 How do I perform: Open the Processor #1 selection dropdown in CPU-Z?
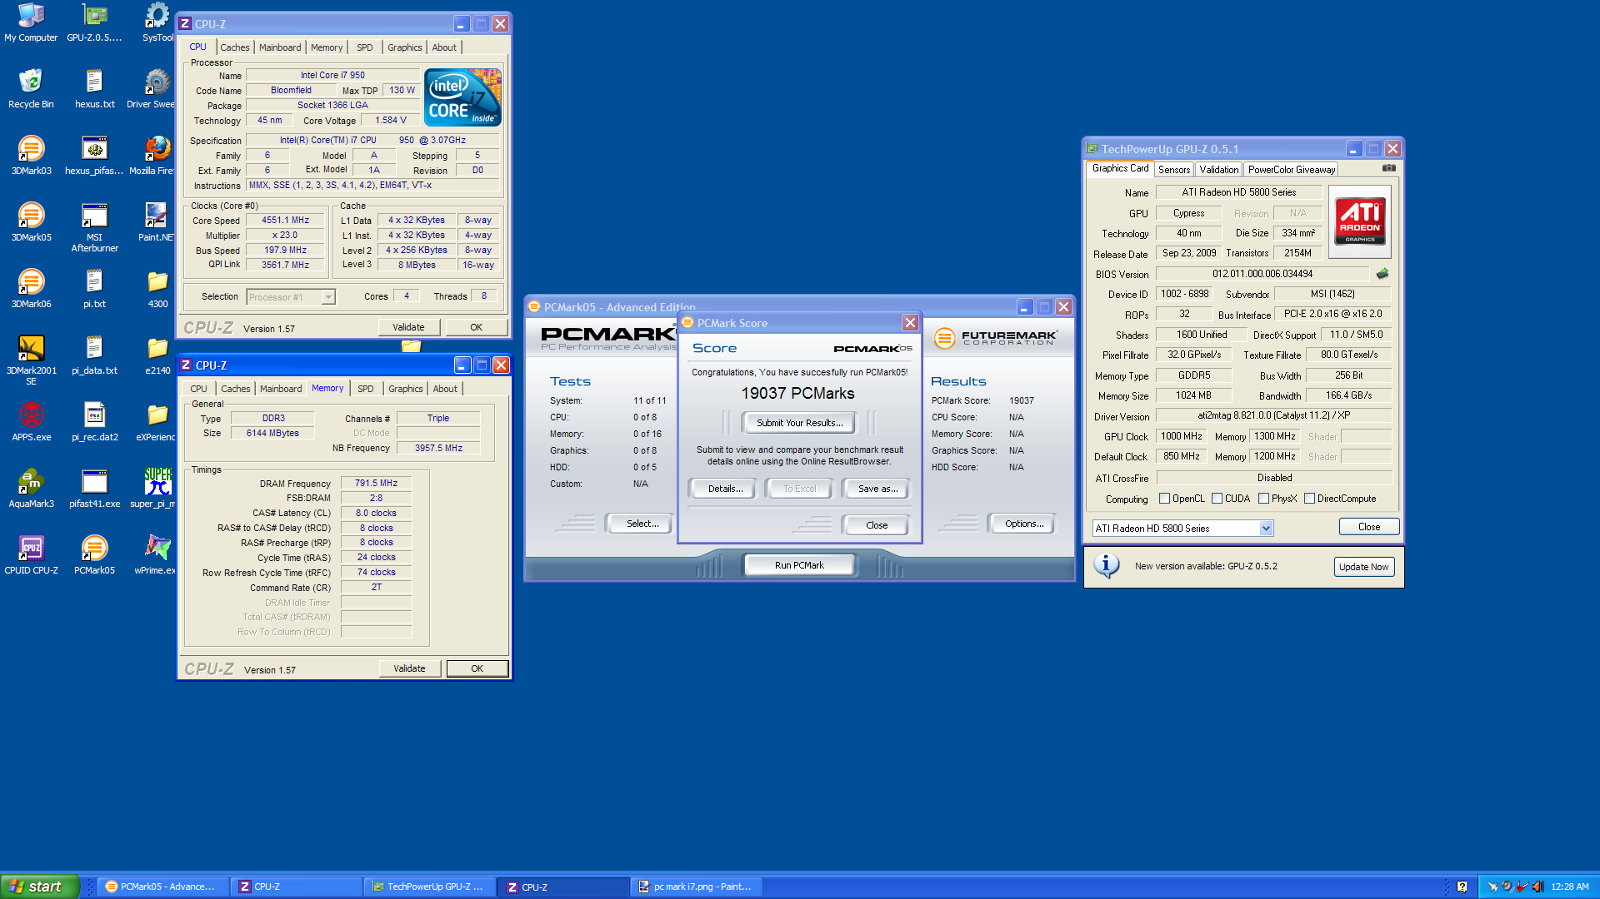(x=327, y=297)
